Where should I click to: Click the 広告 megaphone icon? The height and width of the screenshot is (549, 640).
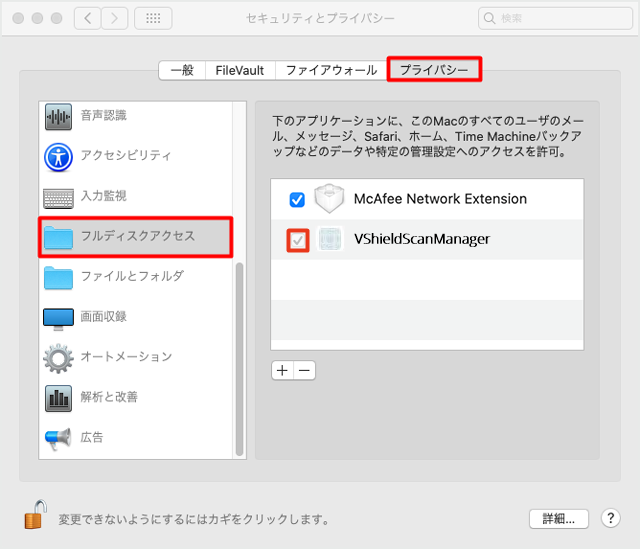pyautogui.click(x=58, y=439)
